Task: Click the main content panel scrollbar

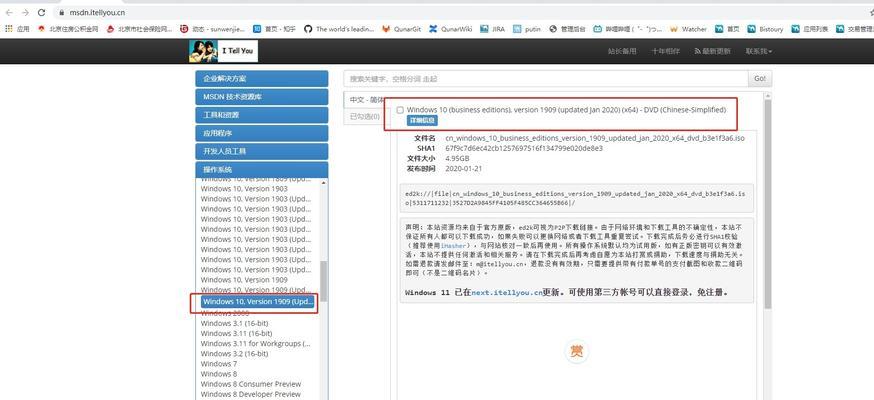Action: [768, 203]
